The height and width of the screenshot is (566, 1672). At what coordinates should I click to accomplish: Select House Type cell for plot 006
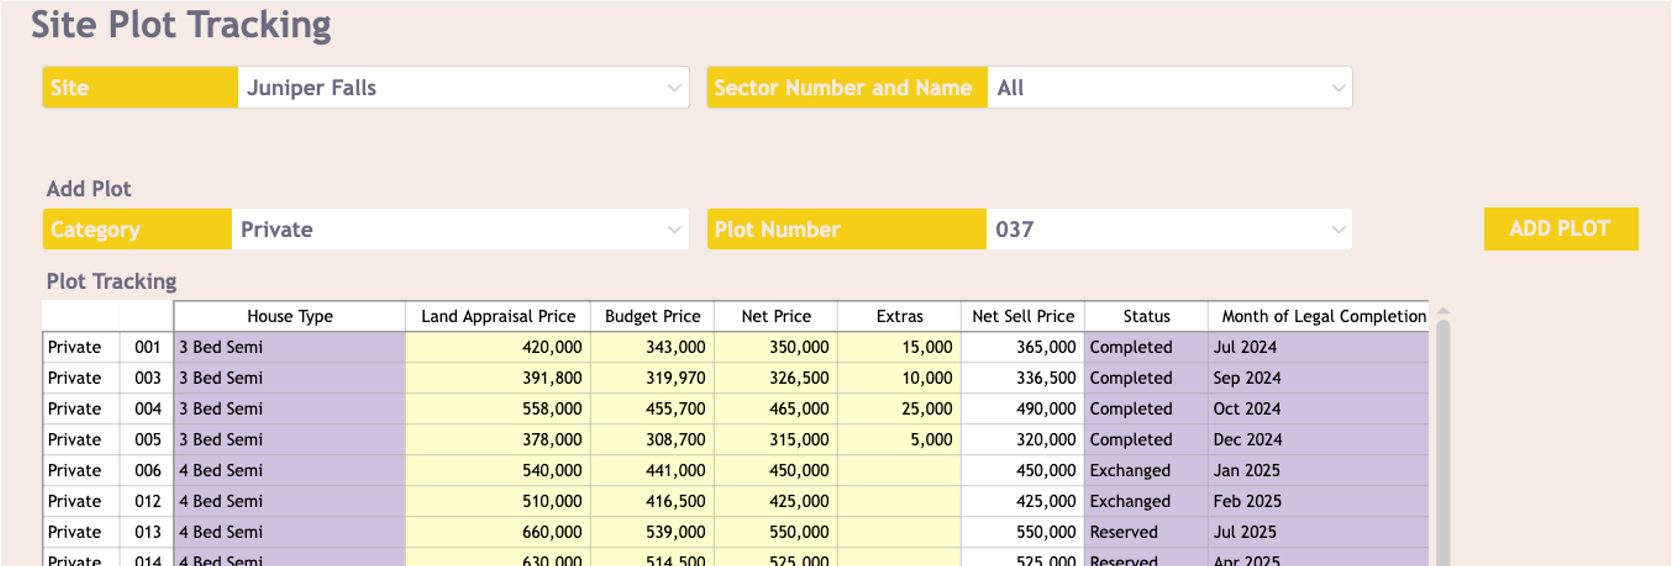click(290, 471)
